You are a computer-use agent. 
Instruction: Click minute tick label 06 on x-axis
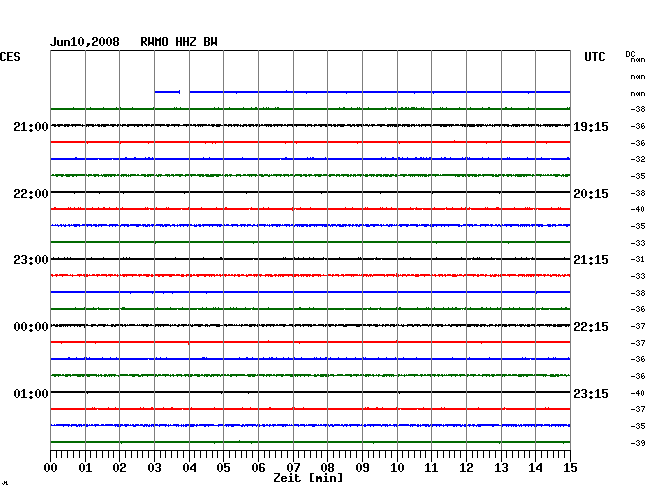click(x=258, y=467)
